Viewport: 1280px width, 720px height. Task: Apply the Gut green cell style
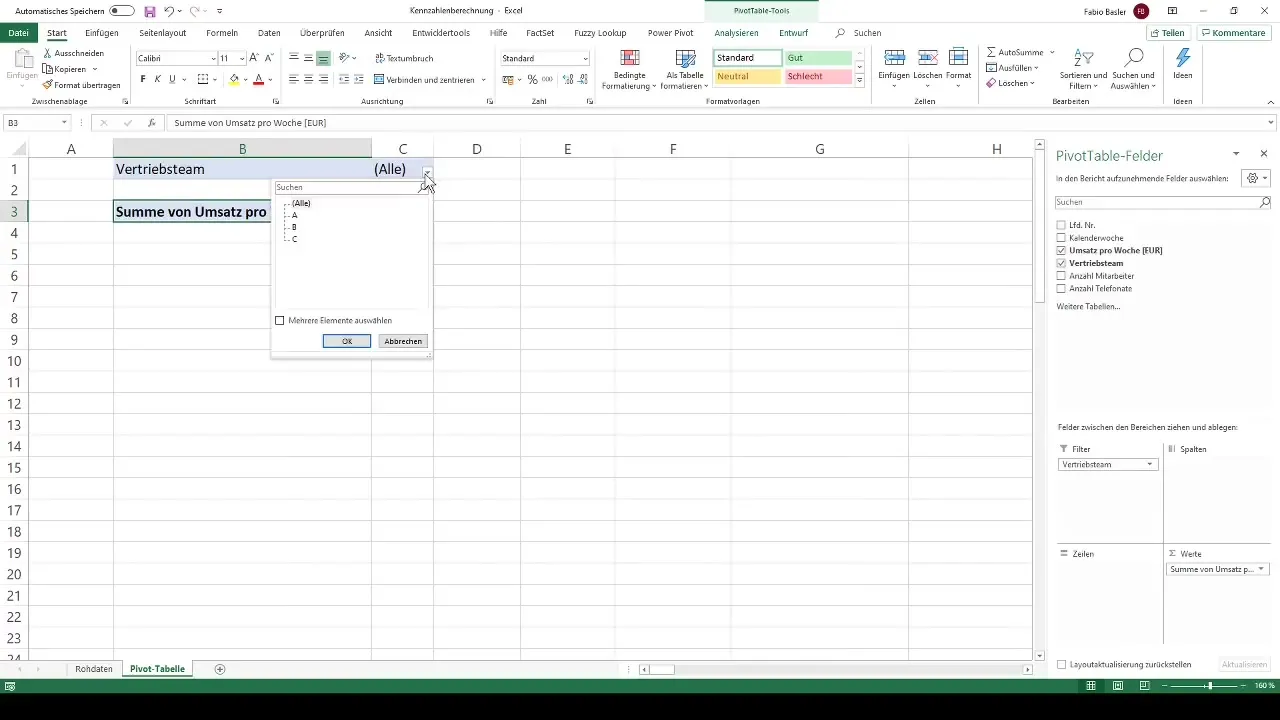818,58
